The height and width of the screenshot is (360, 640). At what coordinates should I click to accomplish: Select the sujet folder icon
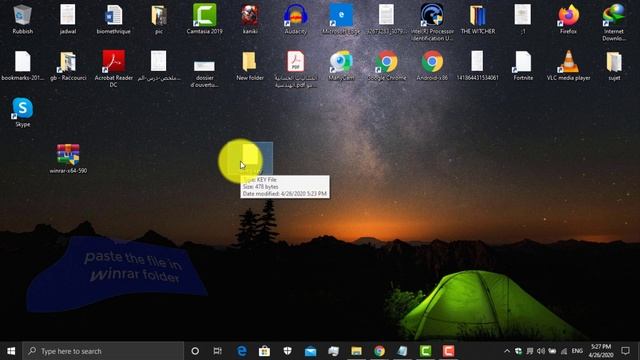[x=614, y=62]
